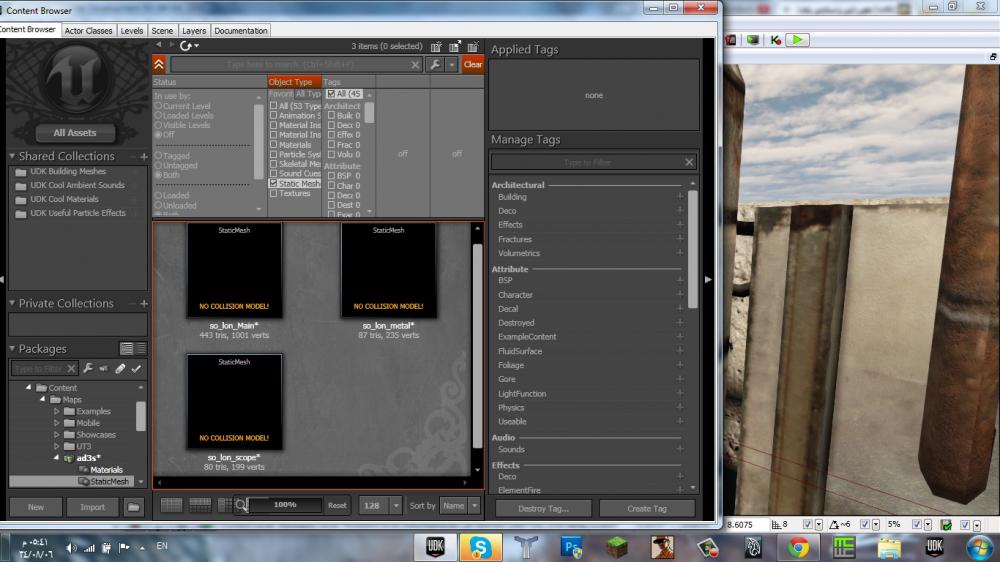This screenshot has height=562, width=1000.
Task: Collapse the Private Collections section
Action: (x=12, y=303)
